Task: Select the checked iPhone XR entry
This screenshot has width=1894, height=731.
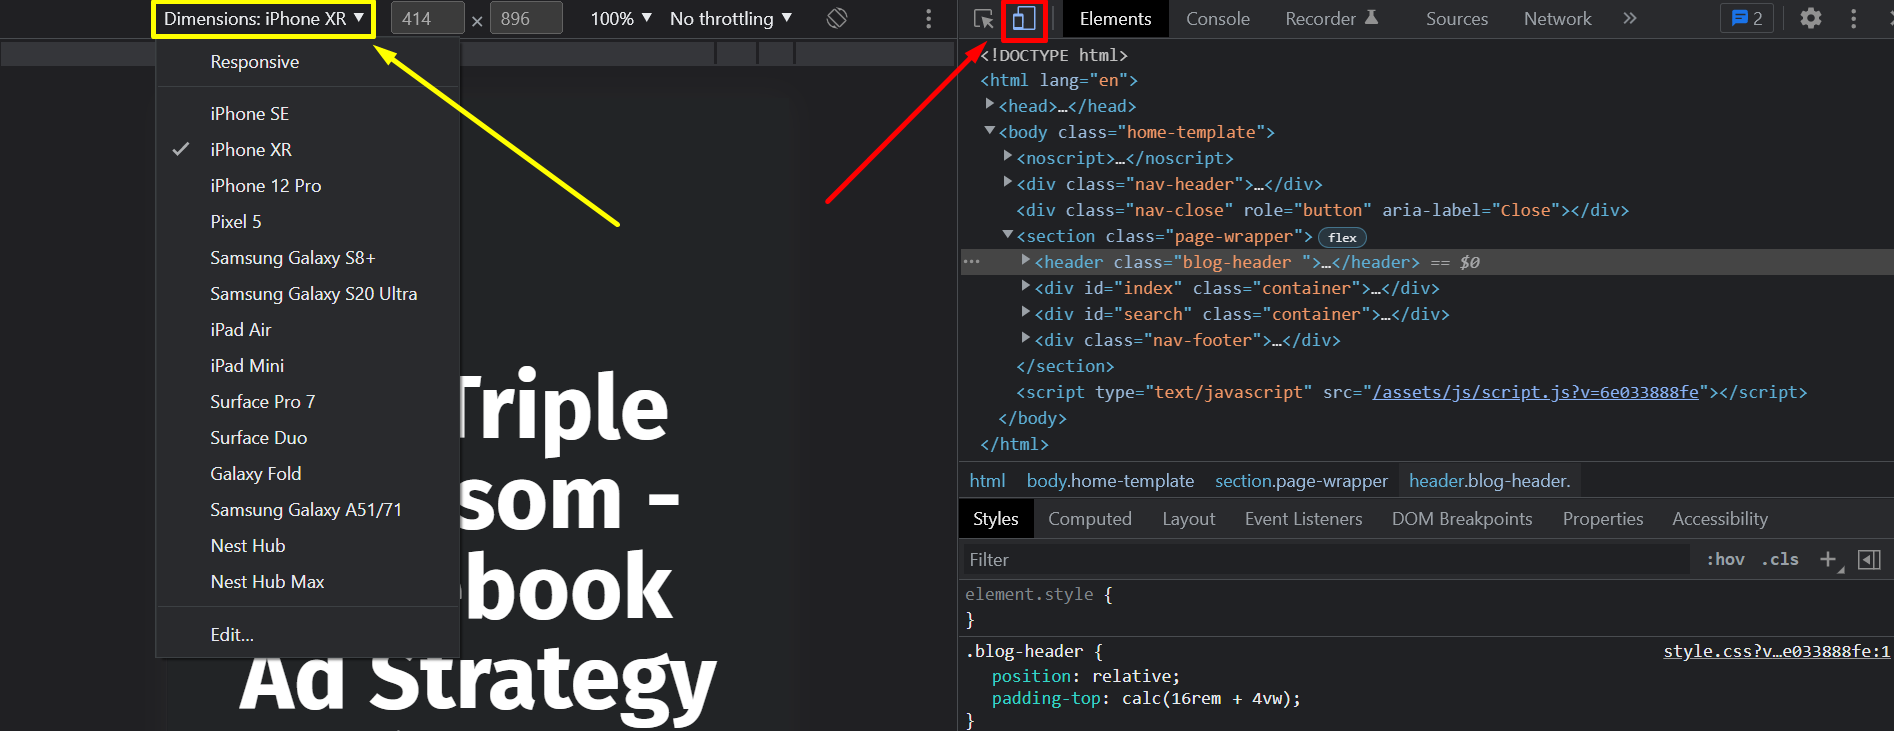Action: point(308,150)
